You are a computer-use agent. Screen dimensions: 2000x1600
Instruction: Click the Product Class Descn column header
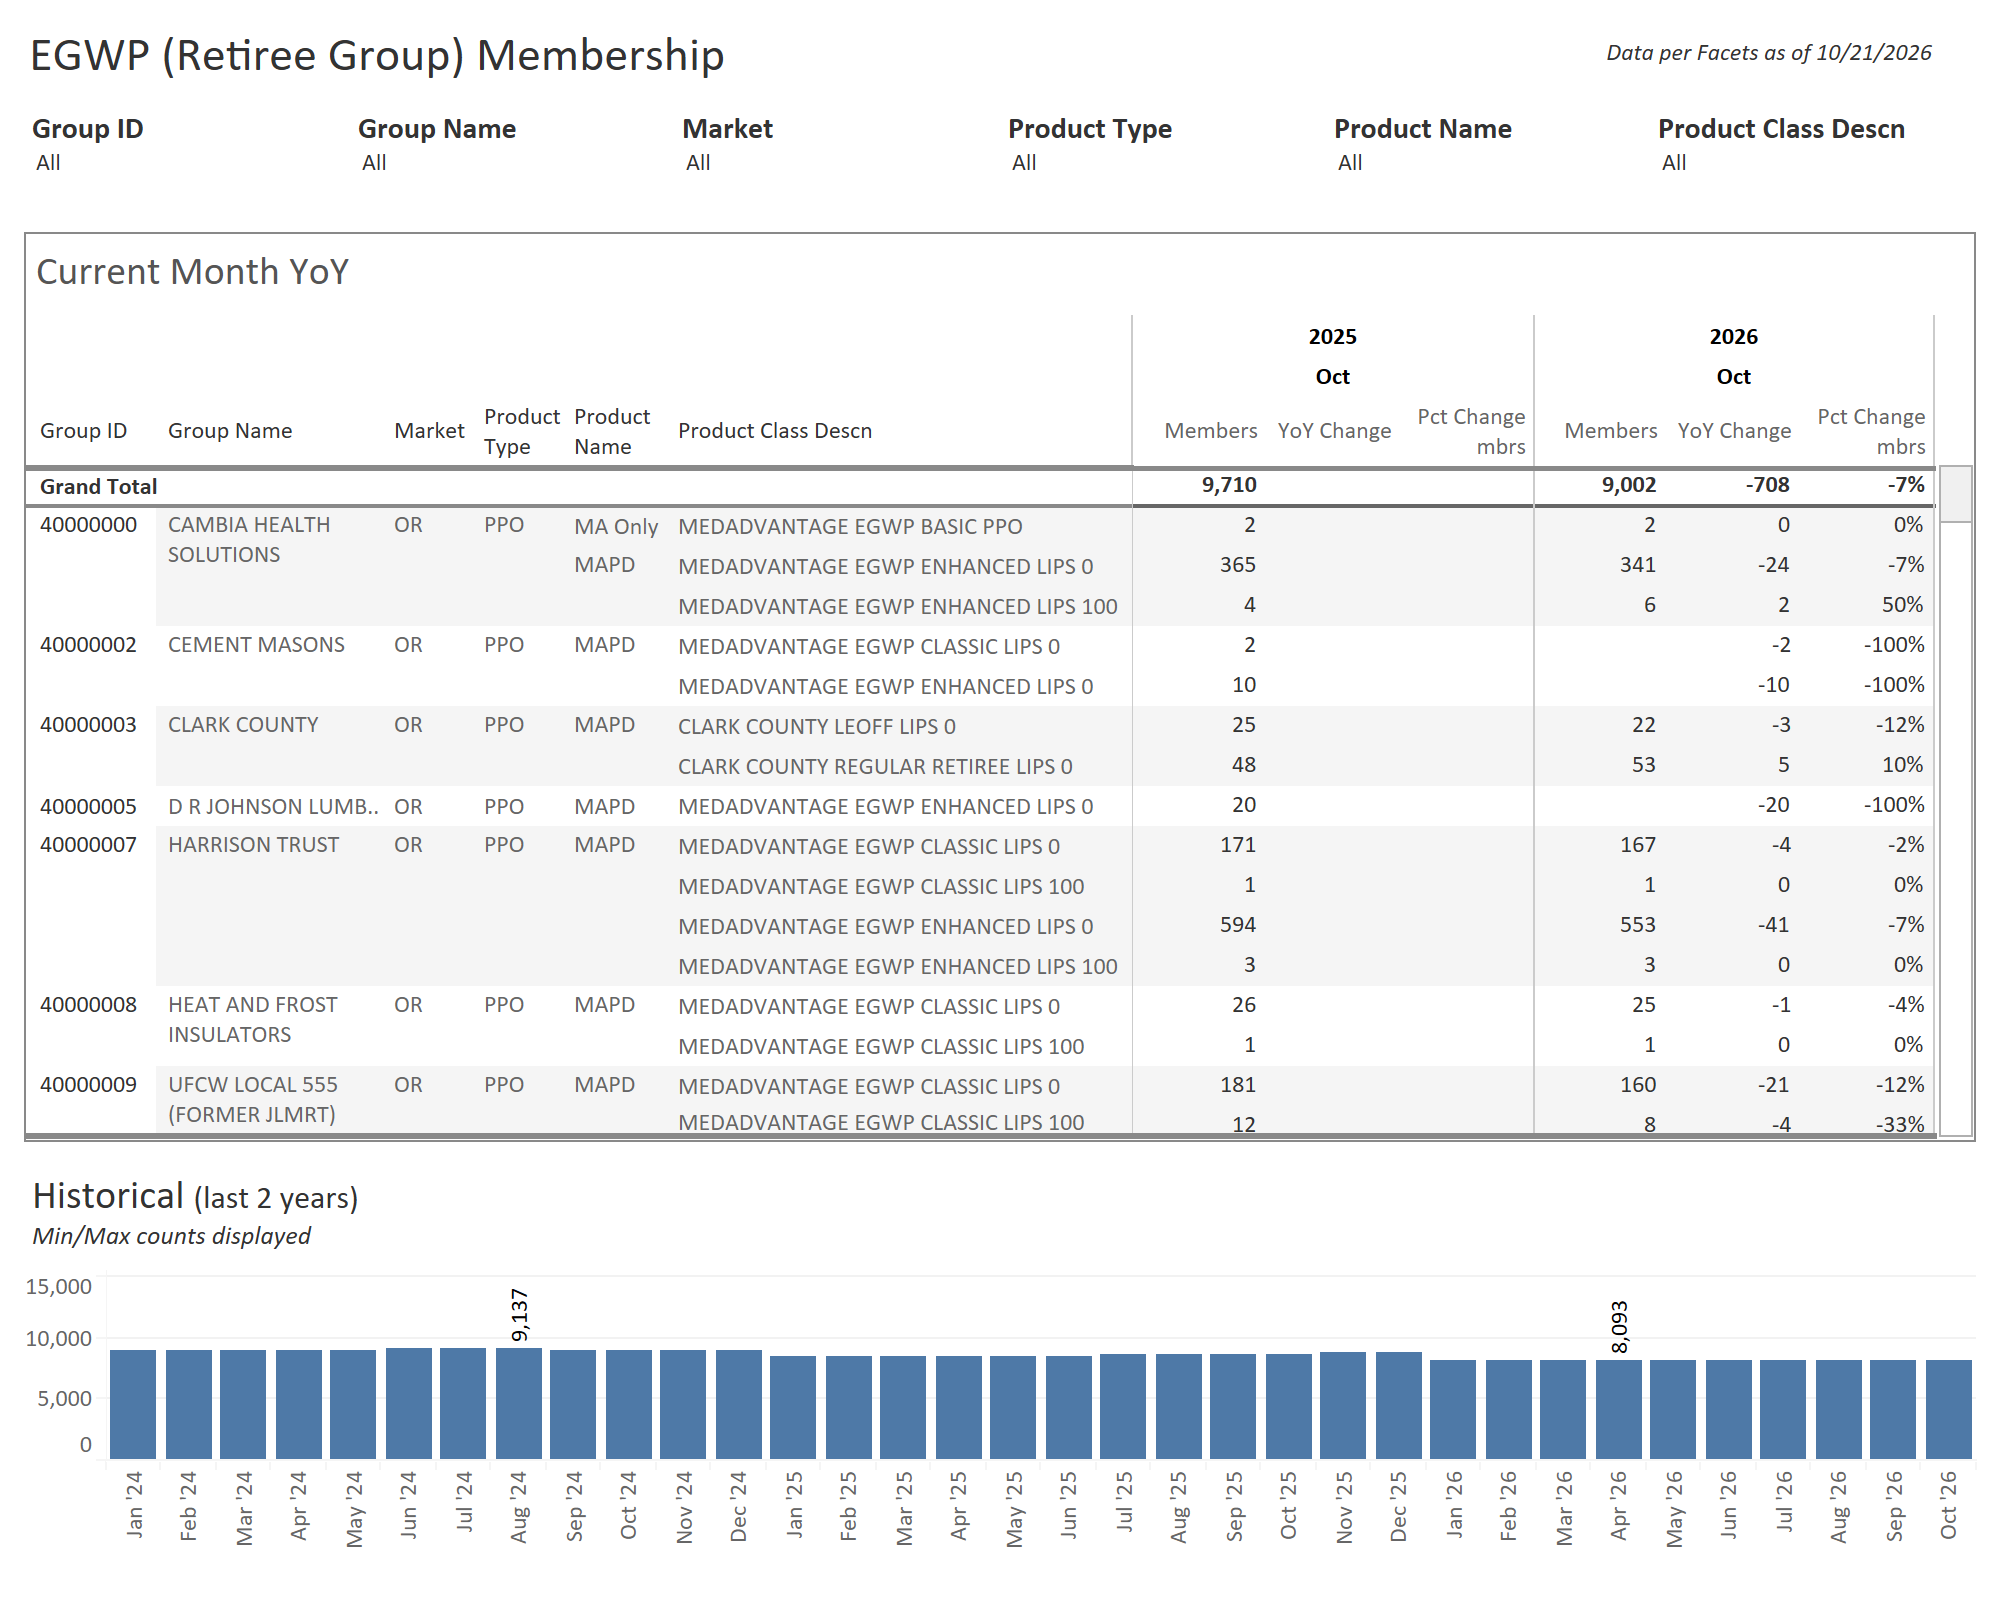(775, 431)
